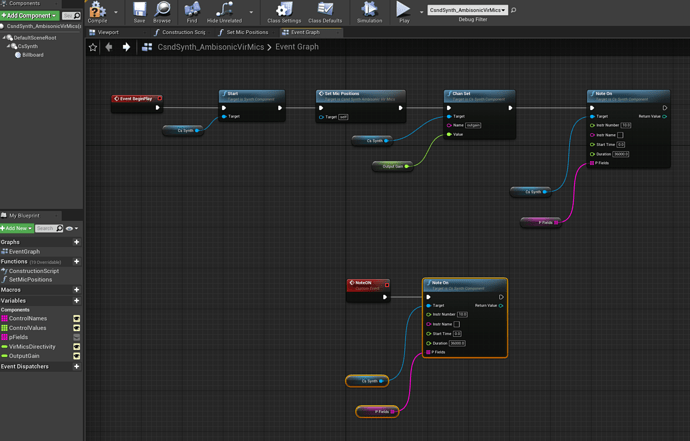
Task: Add a new graph with plus
Action: coord(77,242)
